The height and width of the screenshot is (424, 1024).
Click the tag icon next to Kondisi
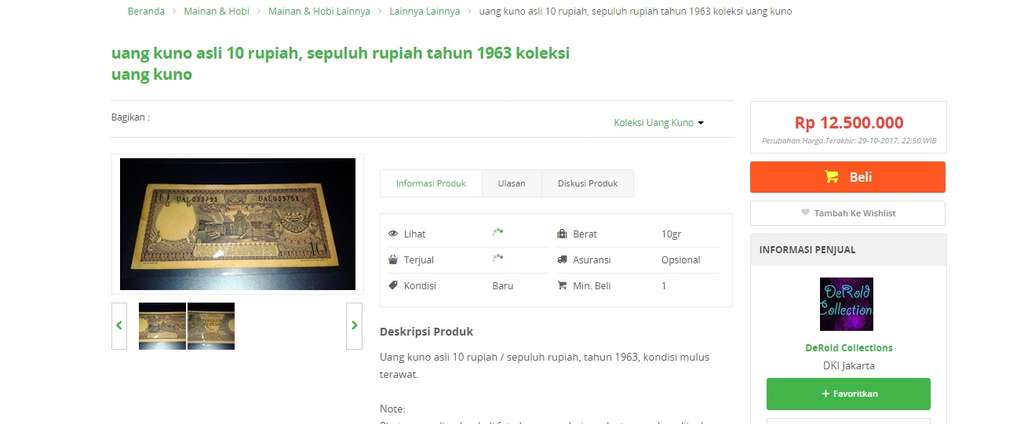(x=393, y=285)
